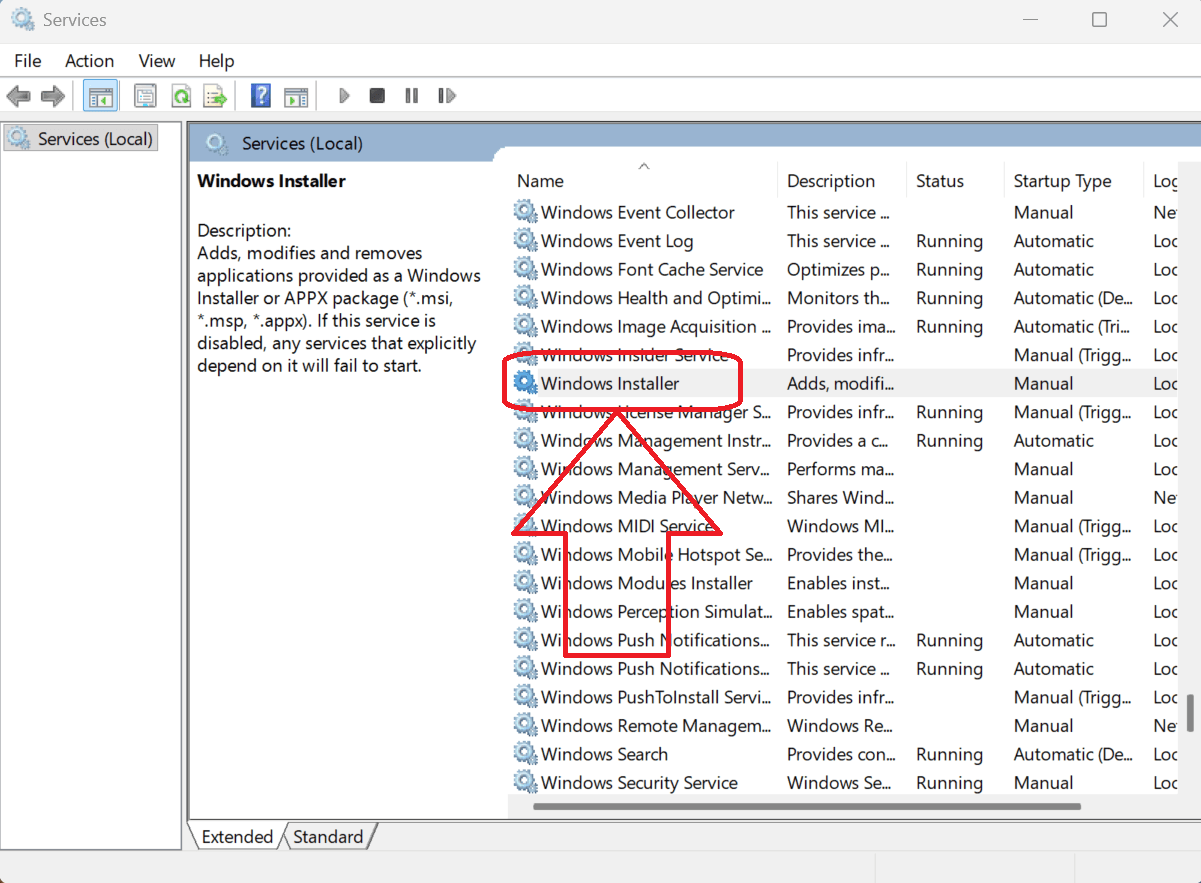Switch to the Extended tab
Screen dimensions: 1201x883
tap(236, 836)
